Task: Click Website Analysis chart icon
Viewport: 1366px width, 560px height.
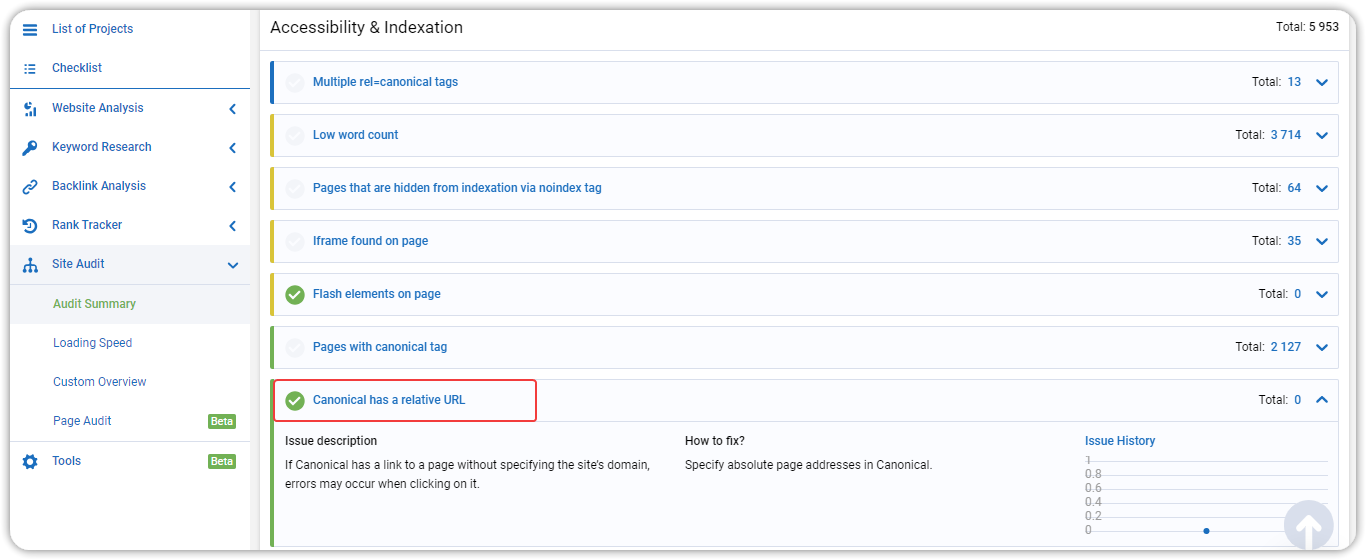Action: [x=30, y=108]
